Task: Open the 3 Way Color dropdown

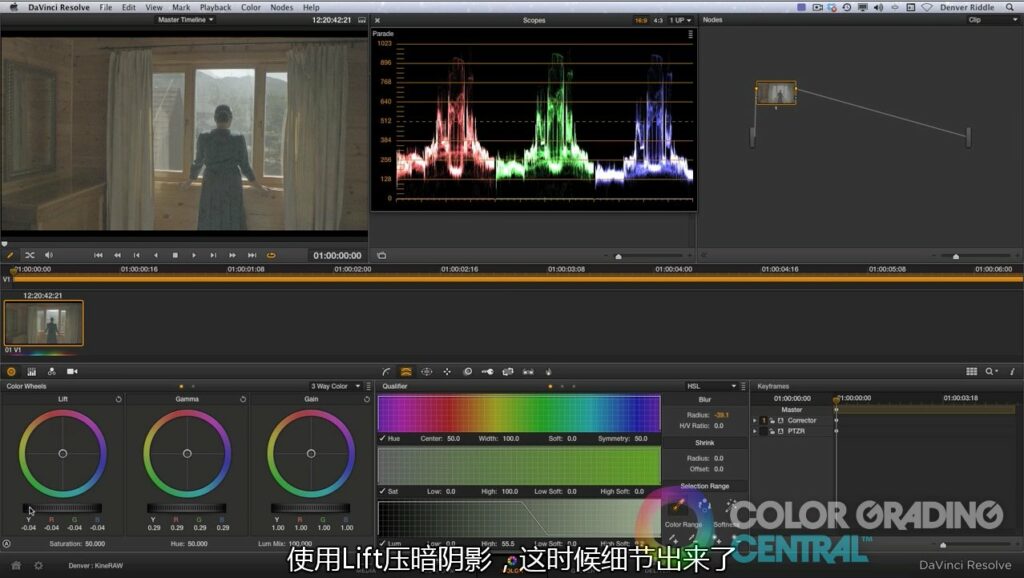Action: [330, 385]
